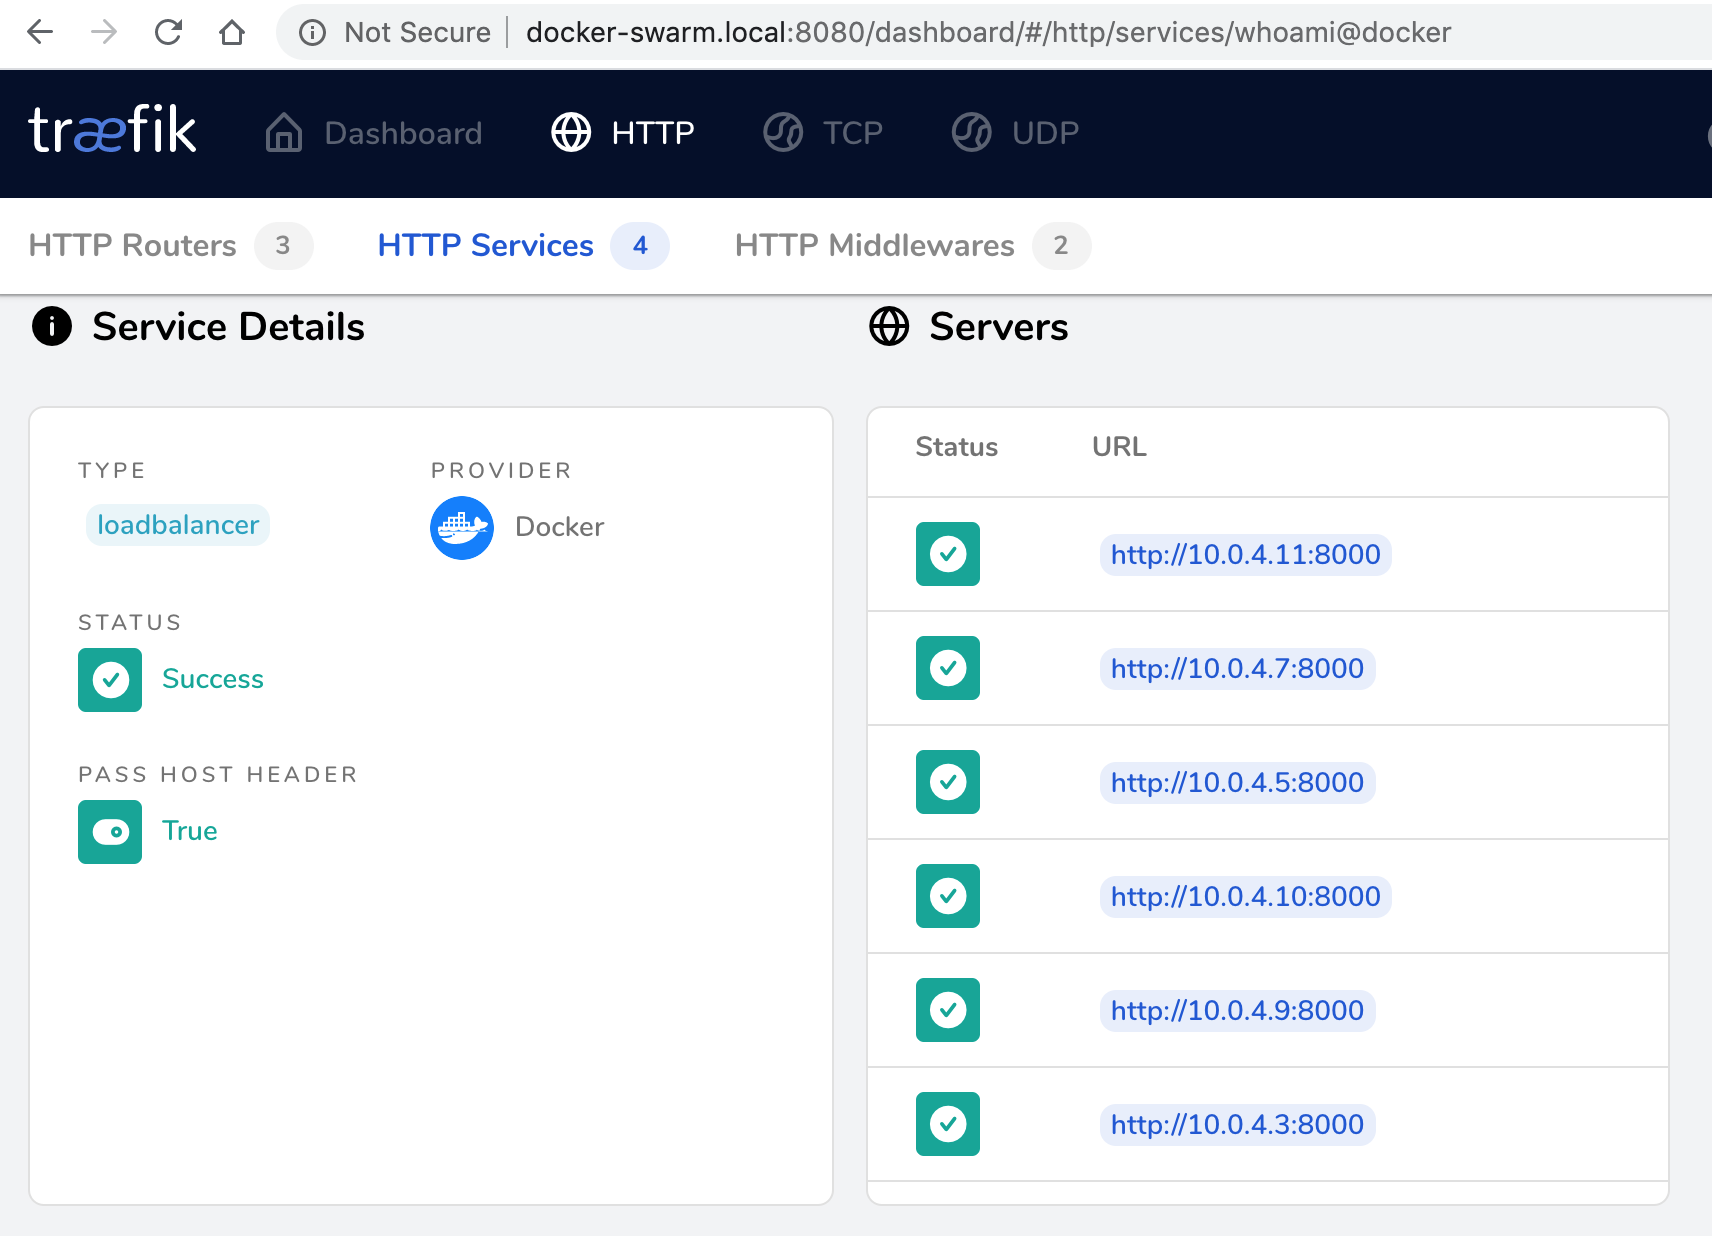Click the status check for http://10.0.4.11:8000
This screenshot has width=1712, height=1236.
point(947,554)
